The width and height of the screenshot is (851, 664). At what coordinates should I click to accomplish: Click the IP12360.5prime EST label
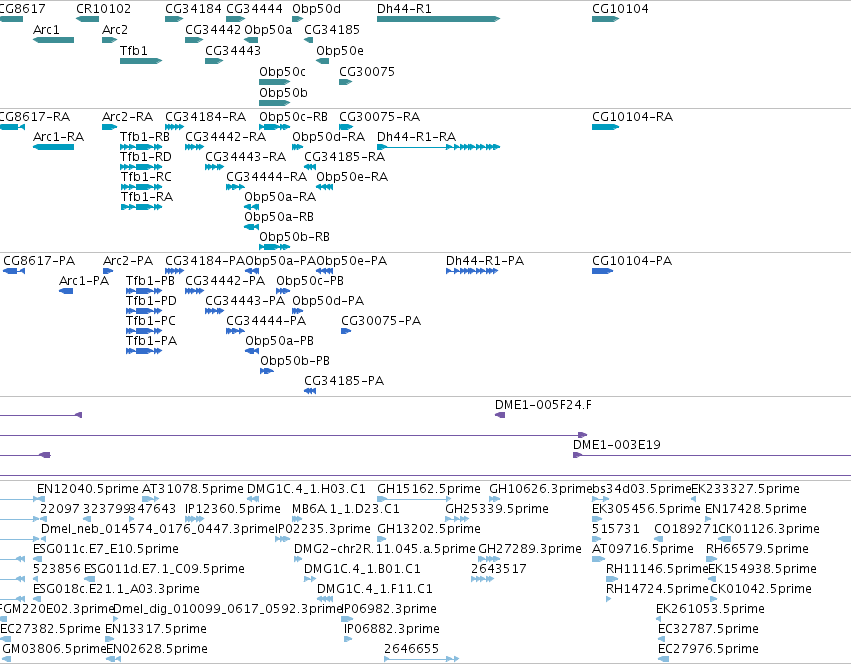(232, 509)
